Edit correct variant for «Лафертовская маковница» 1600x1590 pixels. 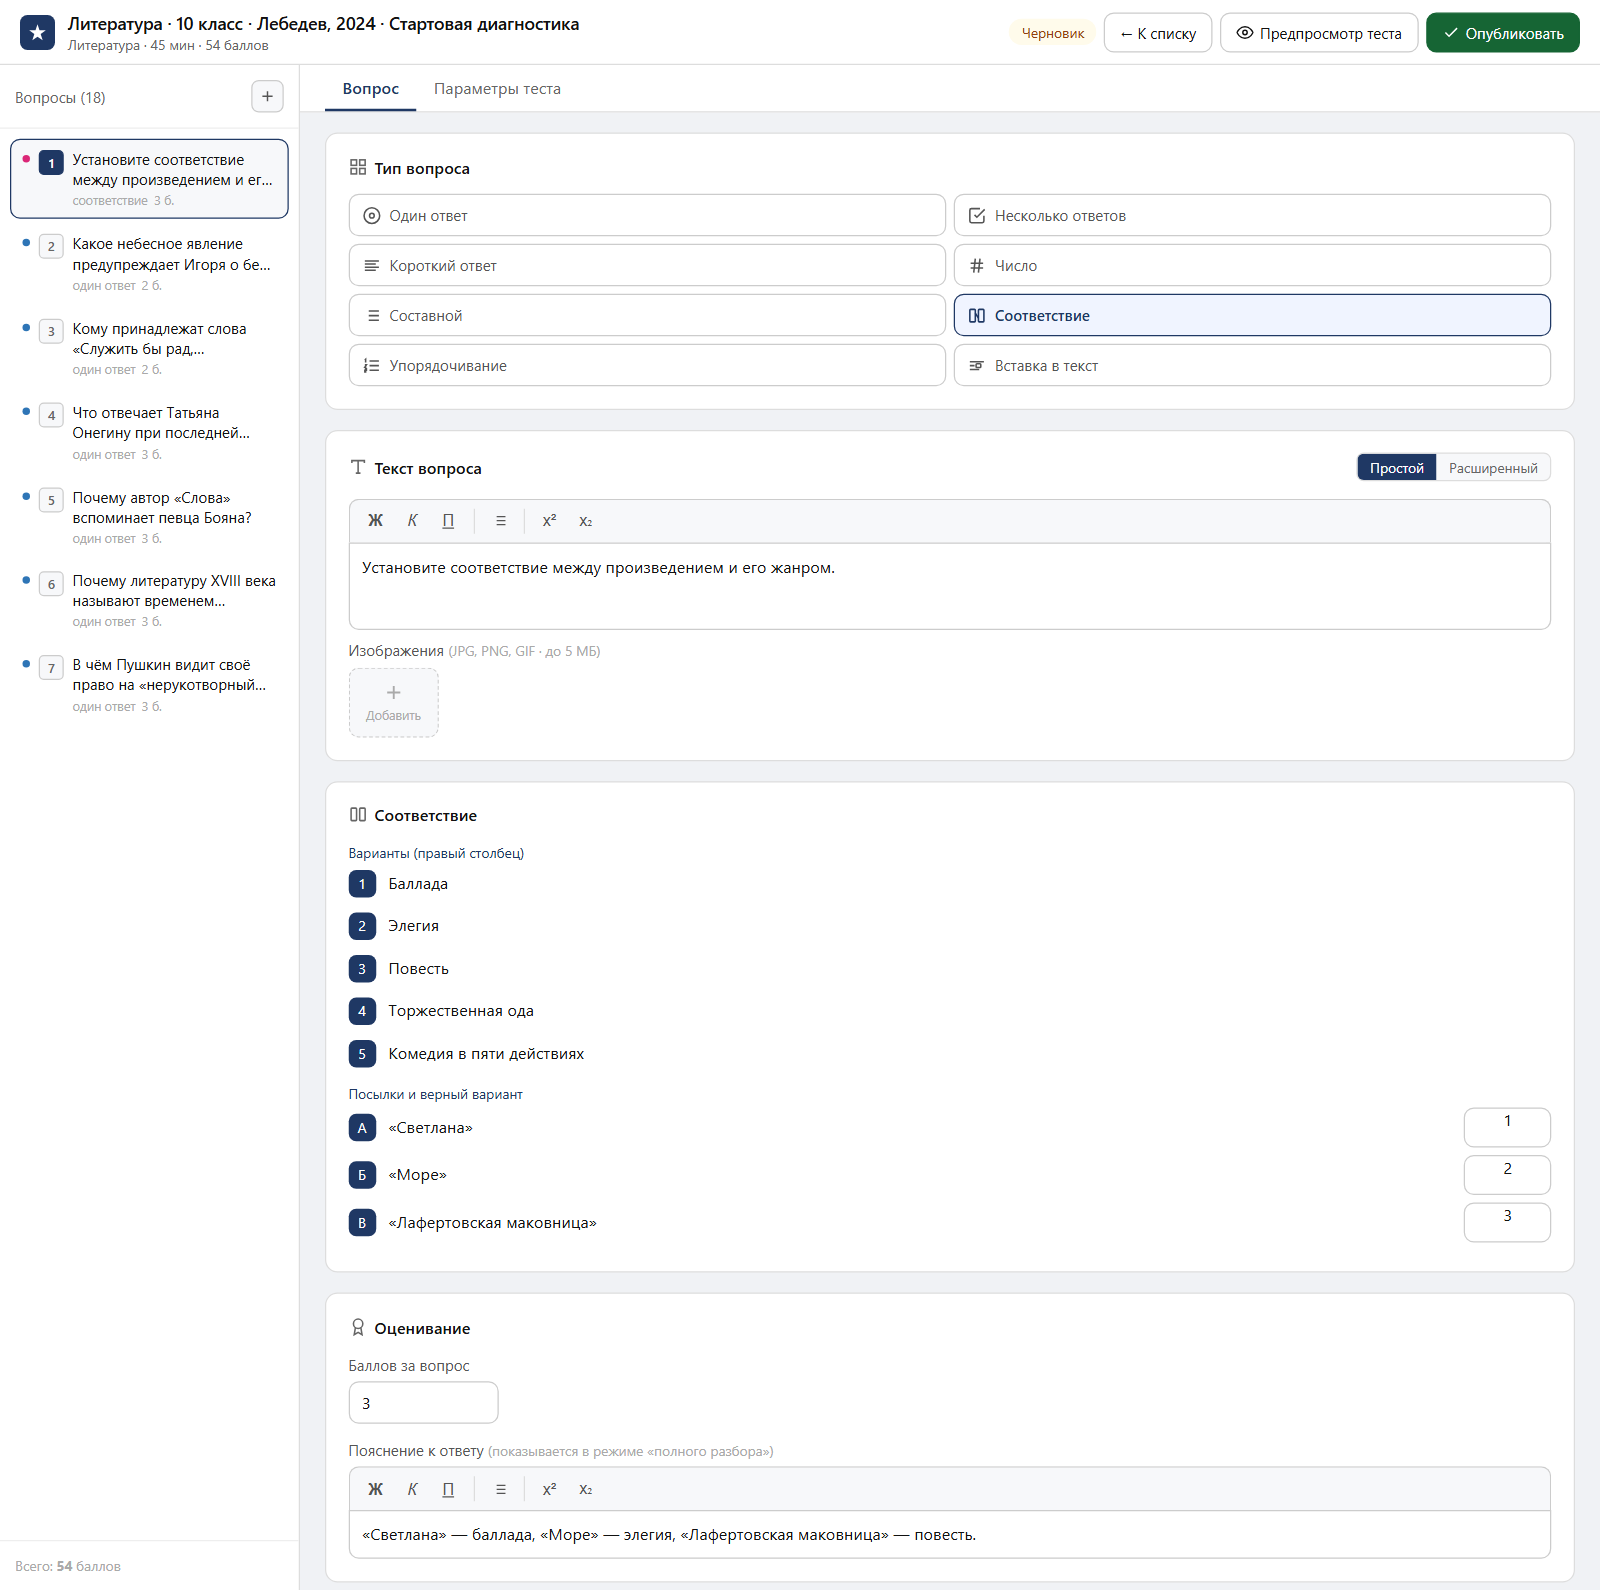(1507, 1222)
